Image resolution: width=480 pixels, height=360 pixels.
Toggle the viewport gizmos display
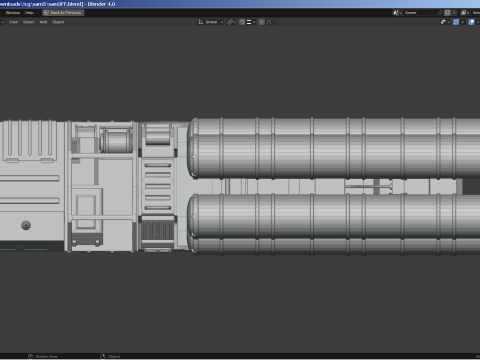tap(456, 22)
